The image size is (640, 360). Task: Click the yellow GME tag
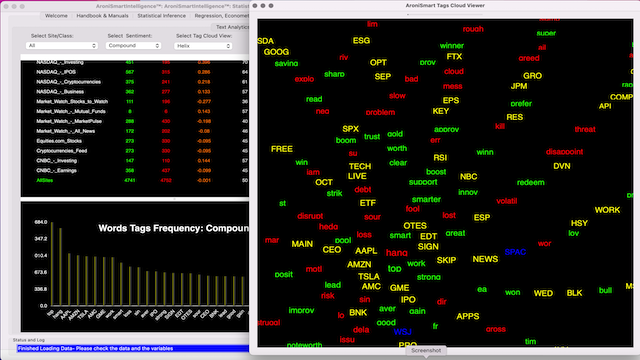(399, 288)
